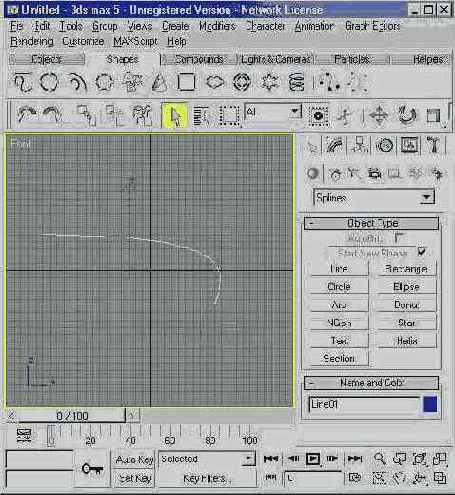Open the selection filter All dropdown

click(273, 112)
